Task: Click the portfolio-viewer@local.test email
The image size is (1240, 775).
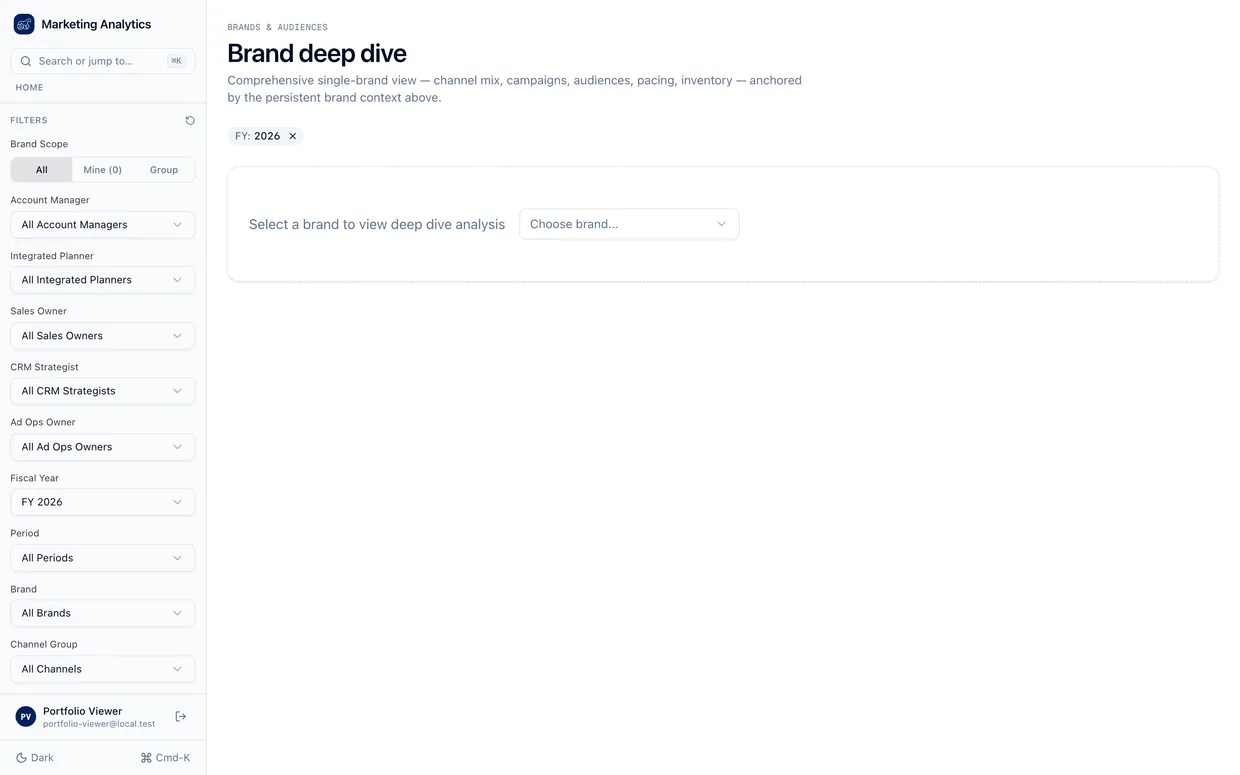Action: click(99, 724)
